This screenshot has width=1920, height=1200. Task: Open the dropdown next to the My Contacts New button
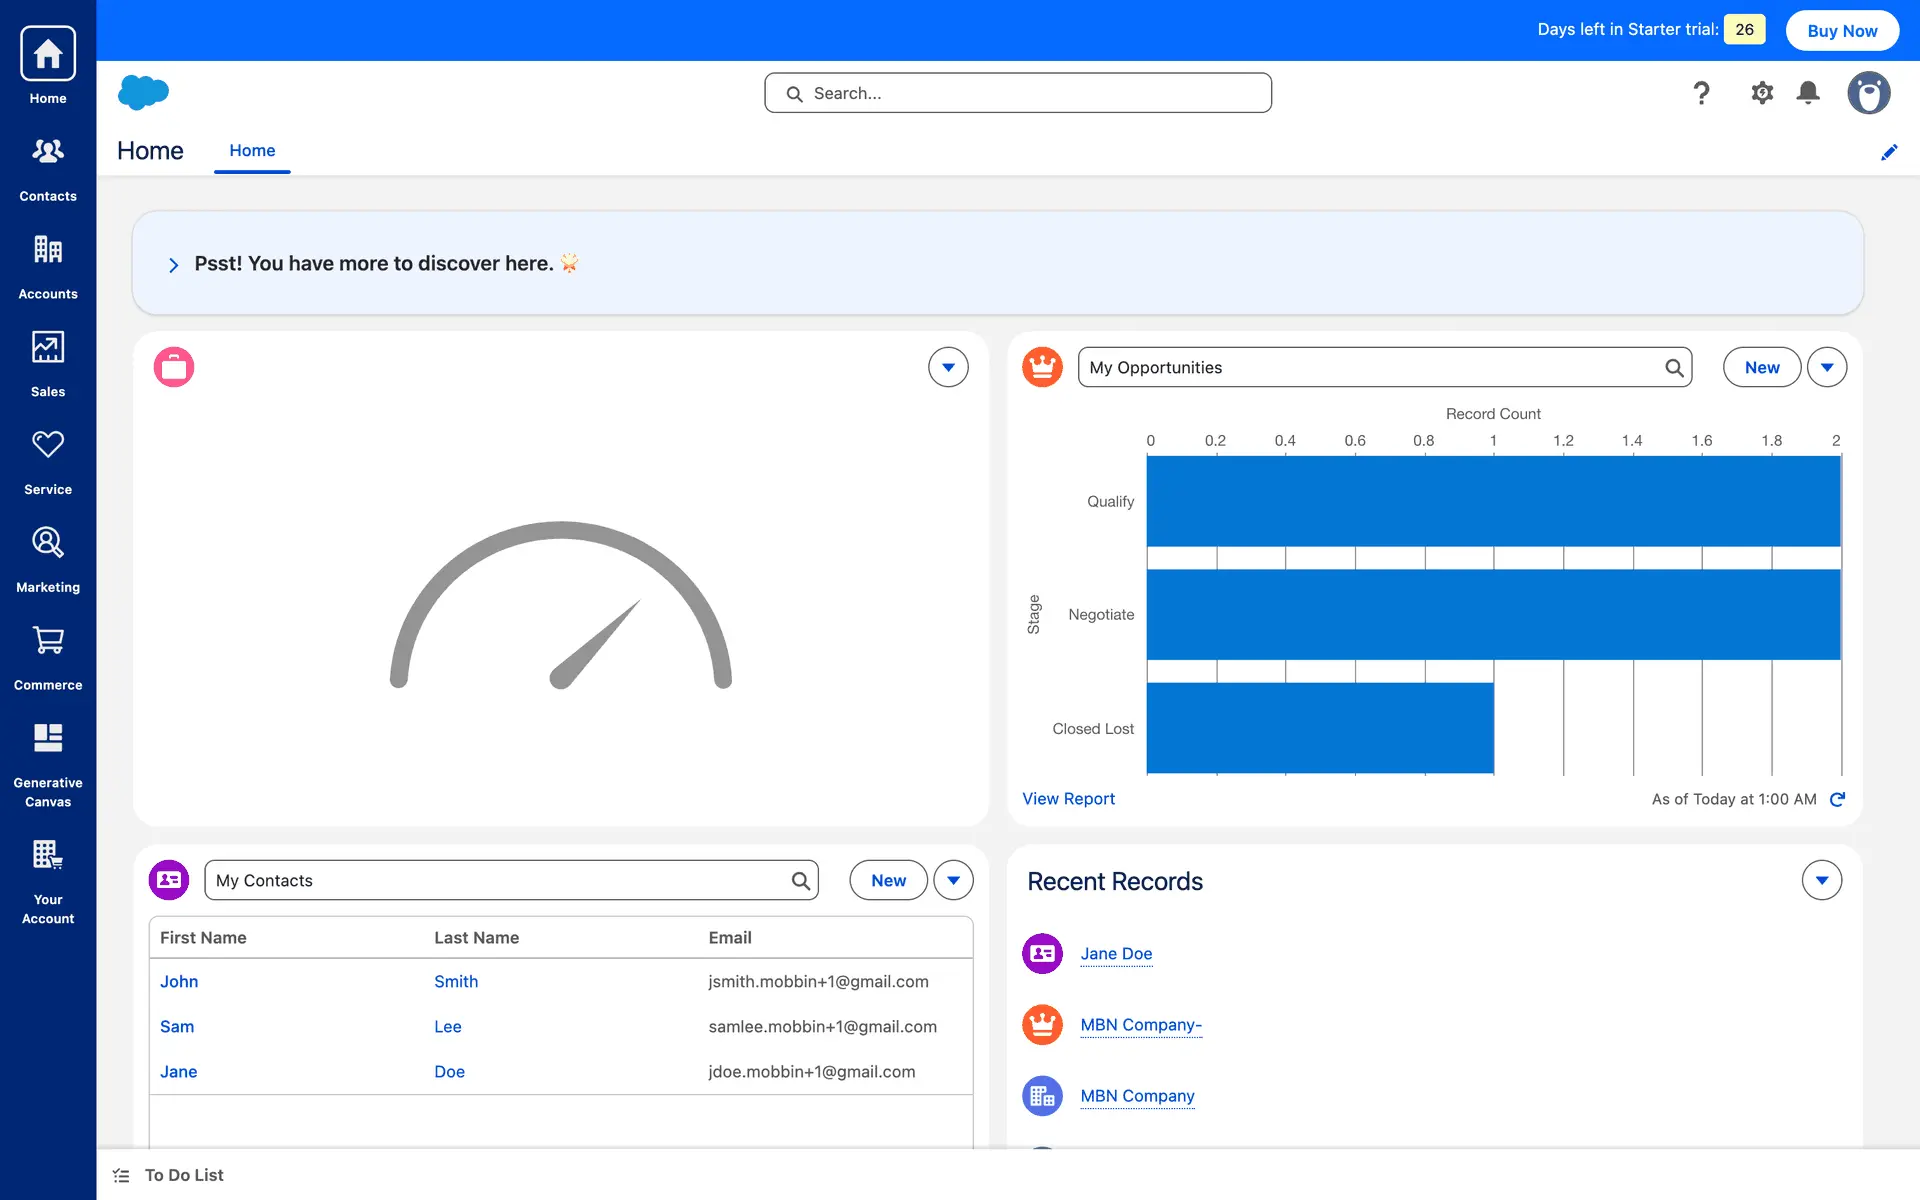point(953,880)
